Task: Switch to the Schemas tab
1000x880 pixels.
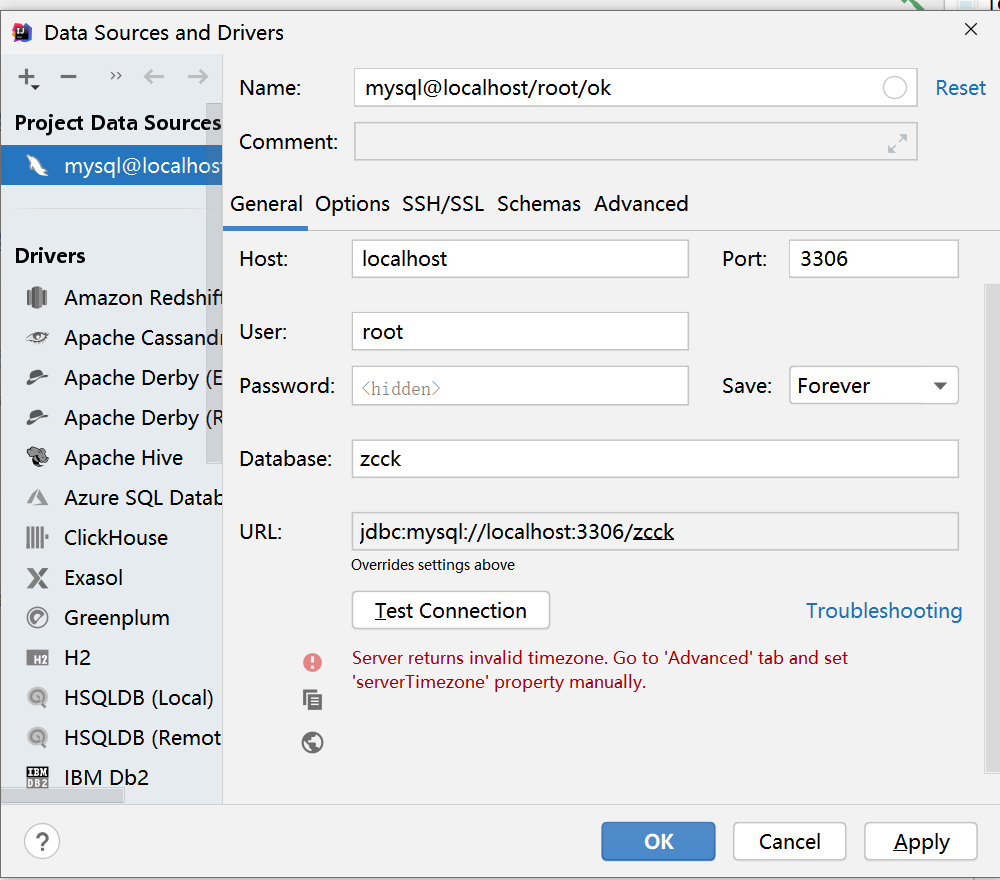Action: 539,204
